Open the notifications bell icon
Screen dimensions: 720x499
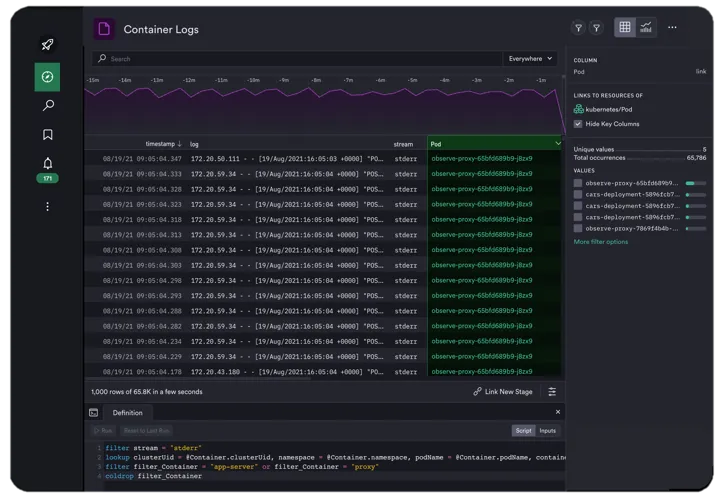[47, 163]
